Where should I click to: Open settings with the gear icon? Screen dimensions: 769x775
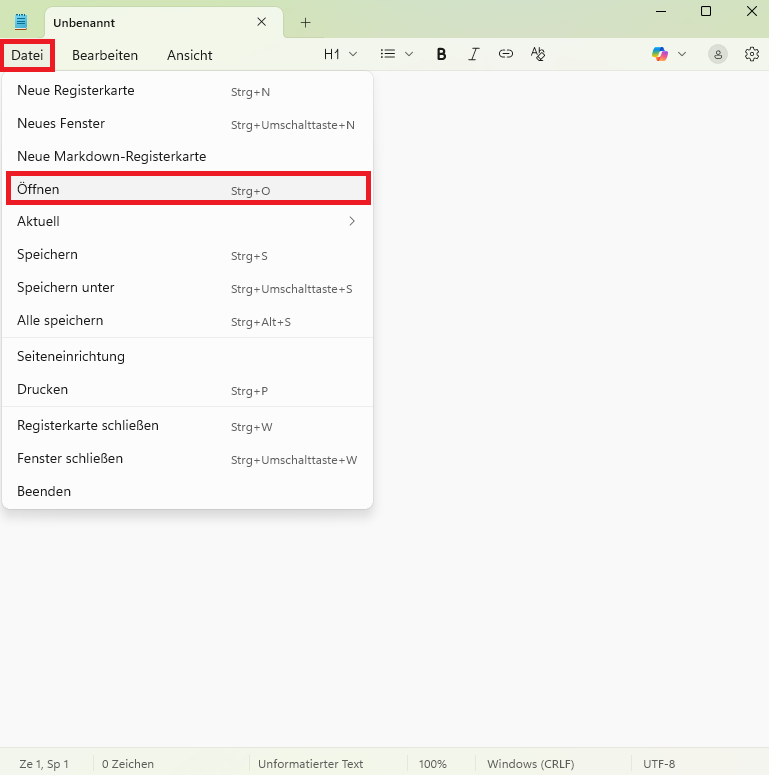click(x=752, y=55)
